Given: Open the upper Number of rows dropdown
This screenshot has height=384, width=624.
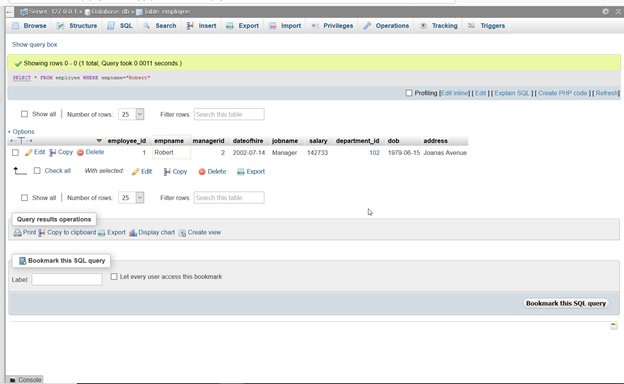Looking at the screenshot, I should point(131,114).
